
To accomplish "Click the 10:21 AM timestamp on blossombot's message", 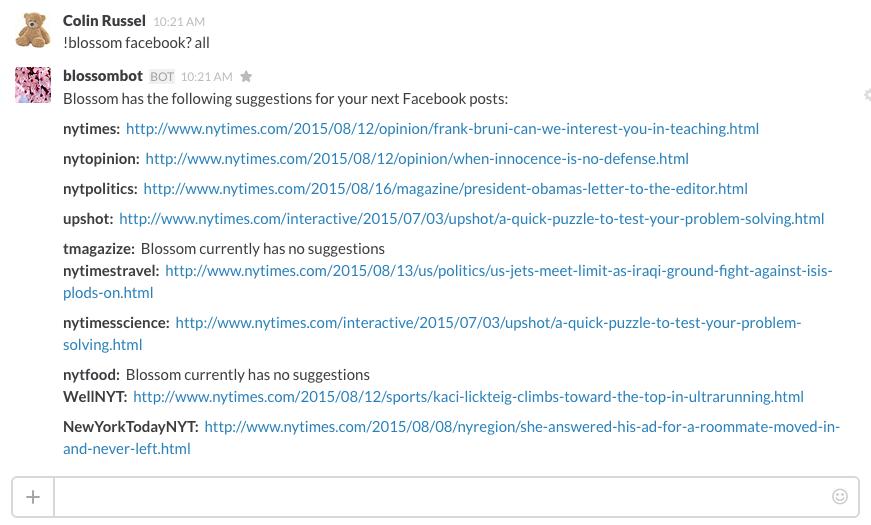I will [x=206, y=77].
